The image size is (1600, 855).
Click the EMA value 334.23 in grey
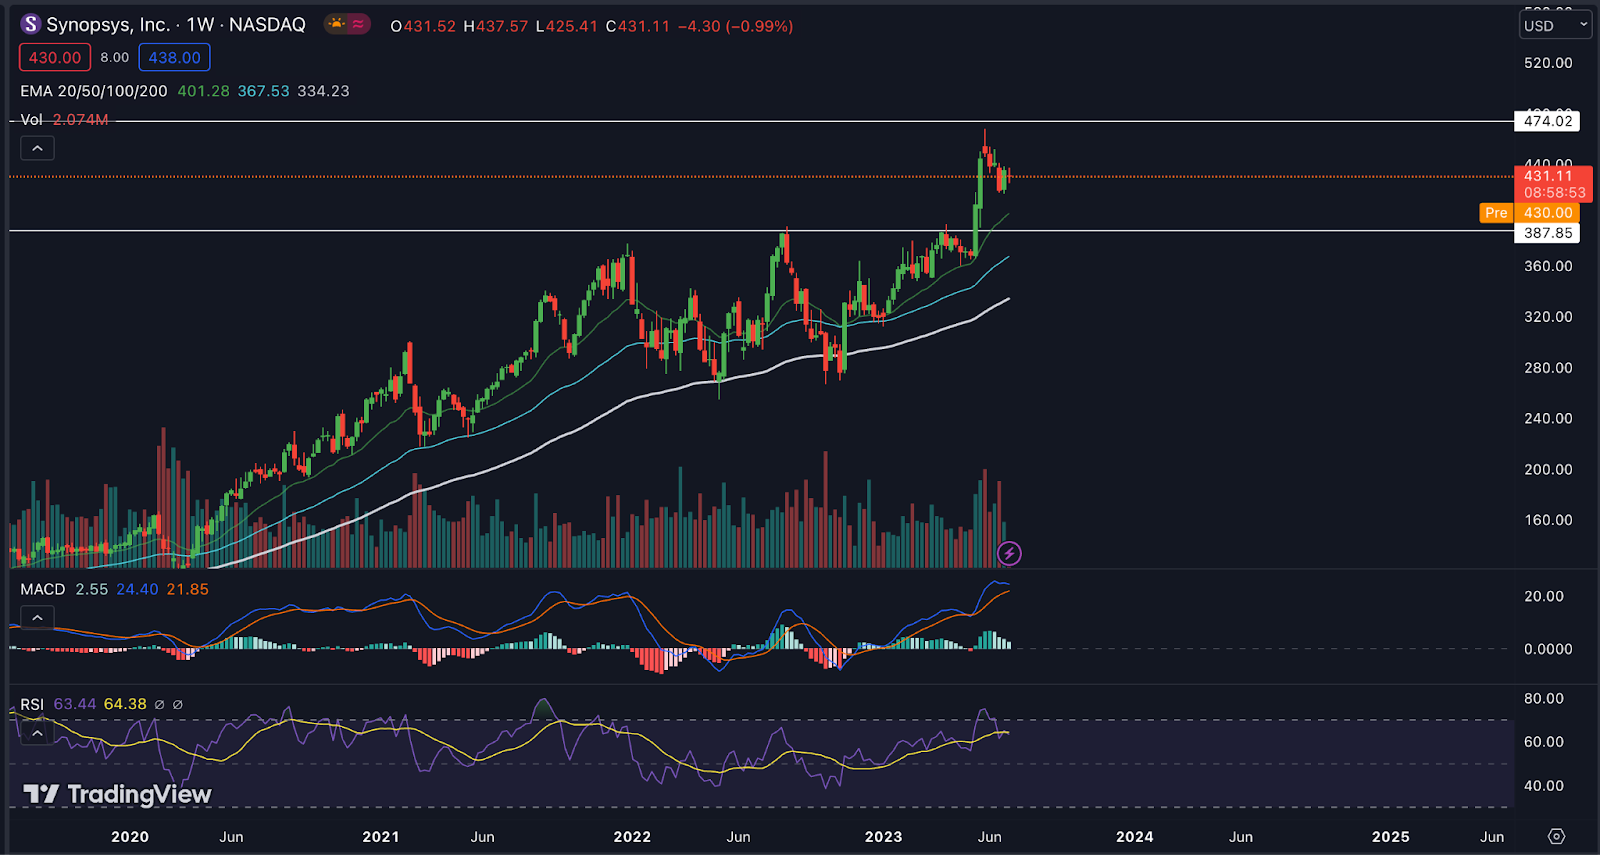pyautogui.click(x=323, y=91)
